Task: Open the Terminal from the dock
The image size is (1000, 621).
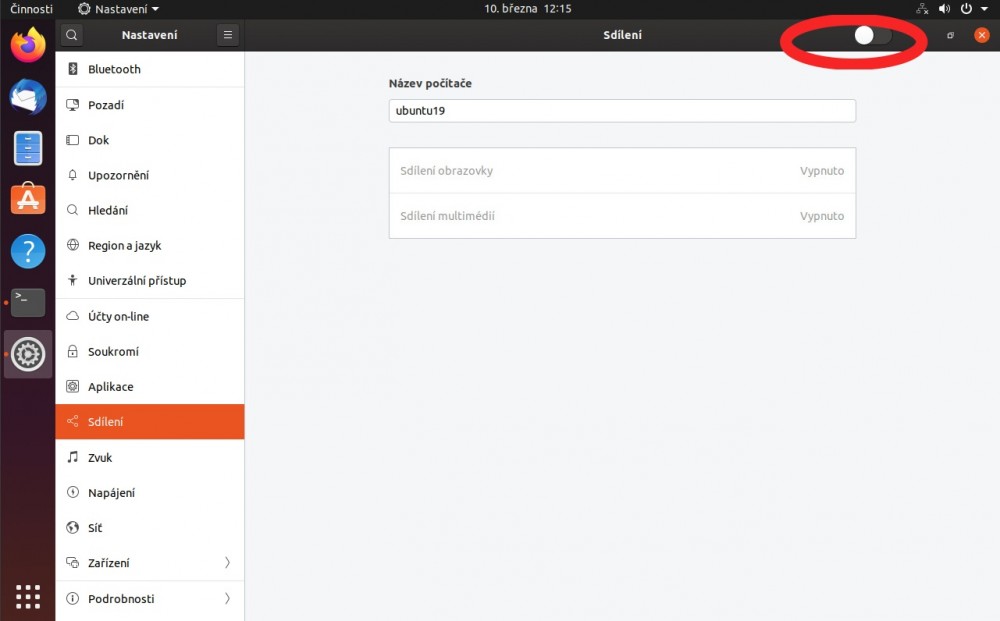Action: [x=28, y=302]
